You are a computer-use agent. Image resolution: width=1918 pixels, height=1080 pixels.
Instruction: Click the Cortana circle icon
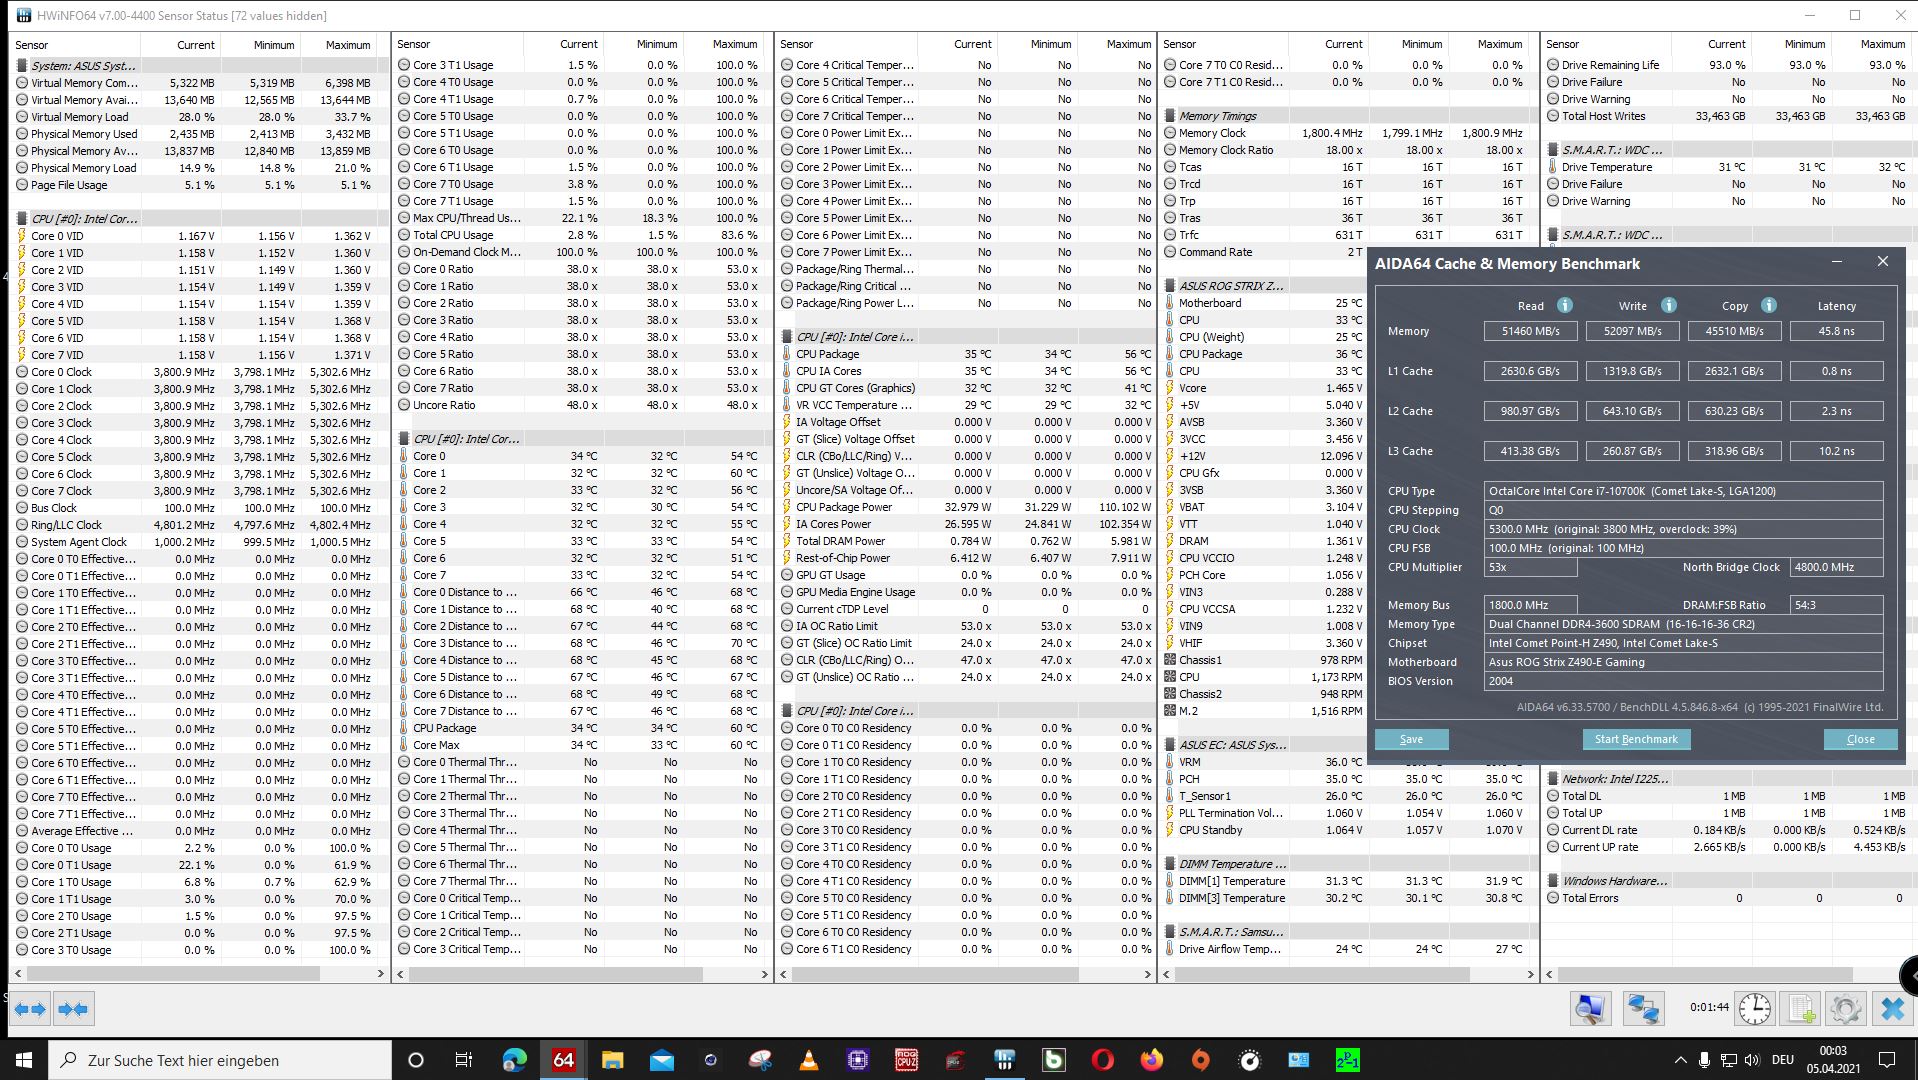pyautogui.click(x=416, y=1060)
